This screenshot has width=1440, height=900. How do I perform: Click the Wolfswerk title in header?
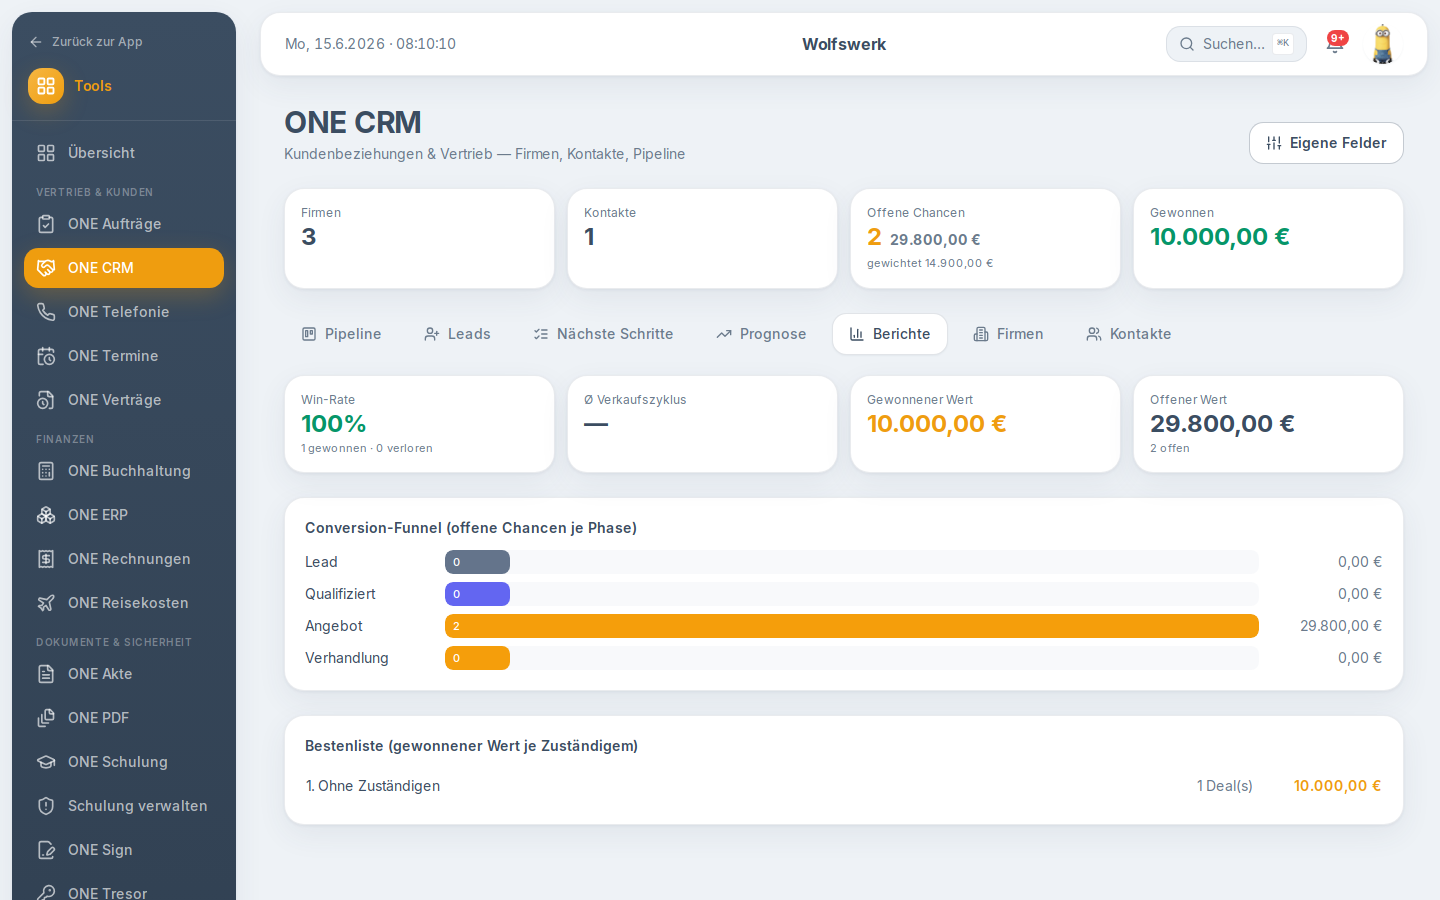tap(844, 44)
